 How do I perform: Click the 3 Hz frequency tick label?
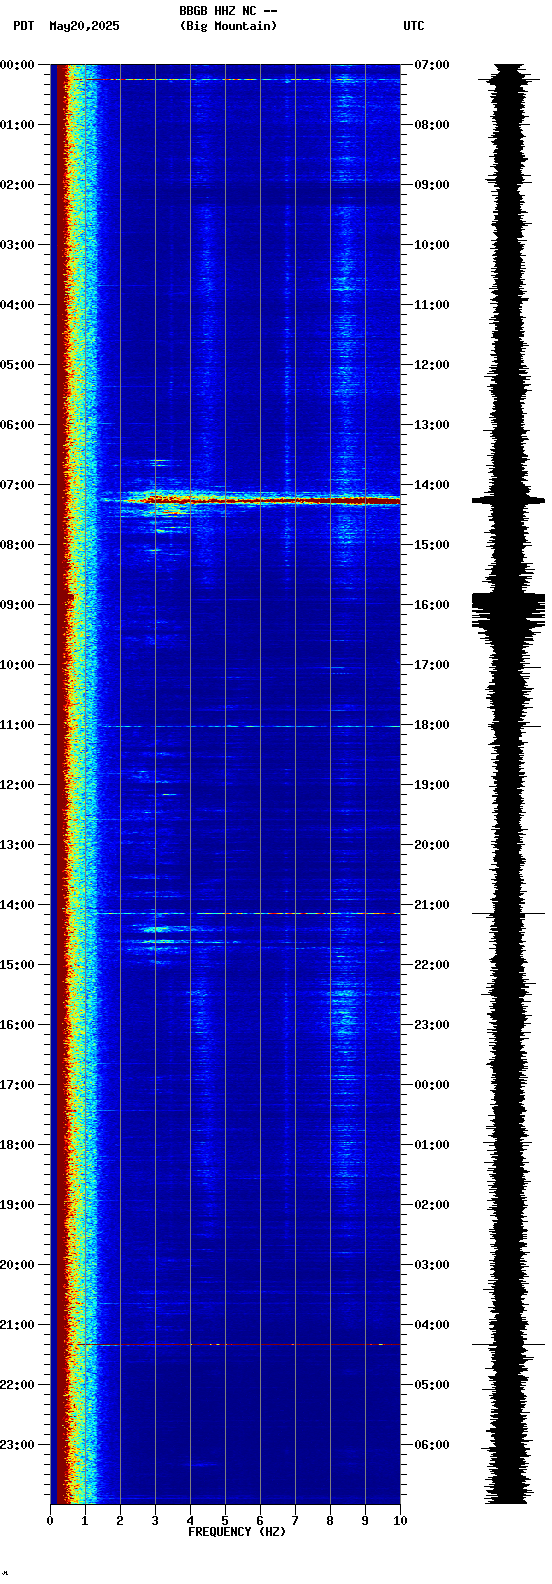point(155,1521)
